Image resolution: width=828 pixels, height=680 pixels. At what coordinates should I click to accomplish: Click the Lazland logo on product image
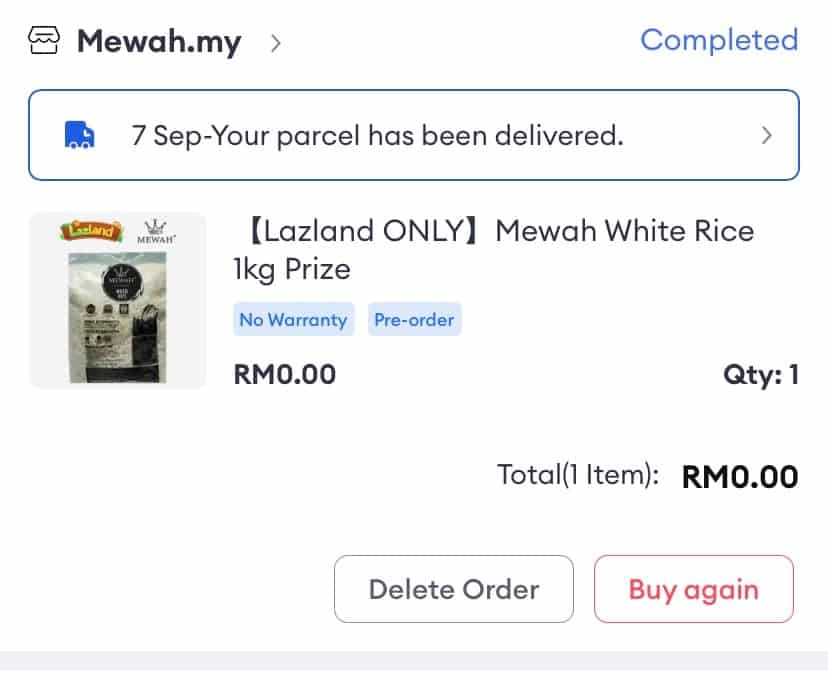point(92,232)
